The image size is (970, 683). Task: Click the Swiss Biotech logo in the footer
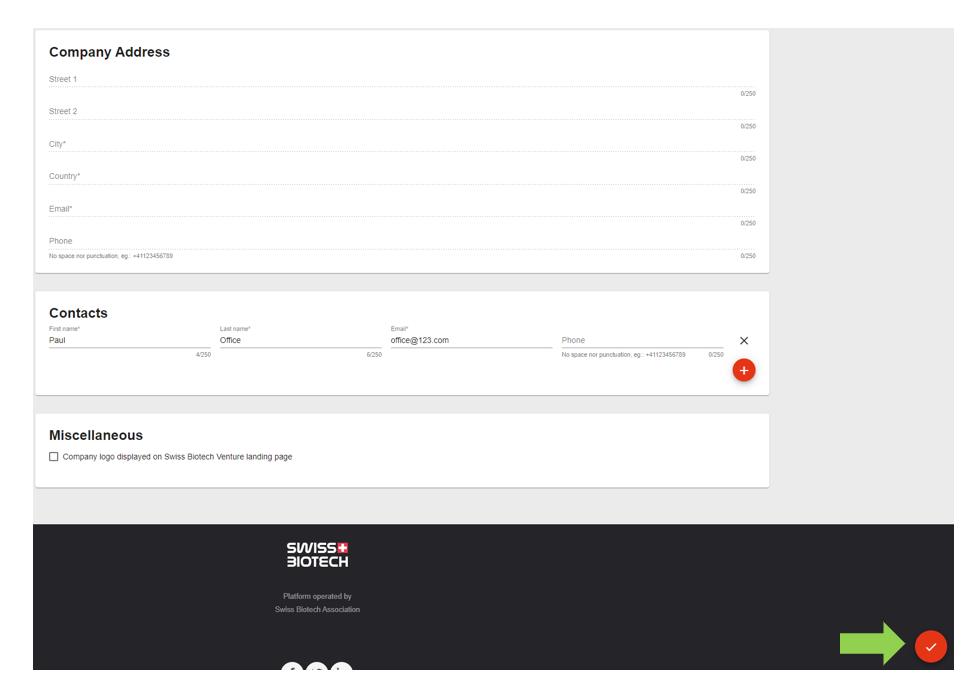317,555
